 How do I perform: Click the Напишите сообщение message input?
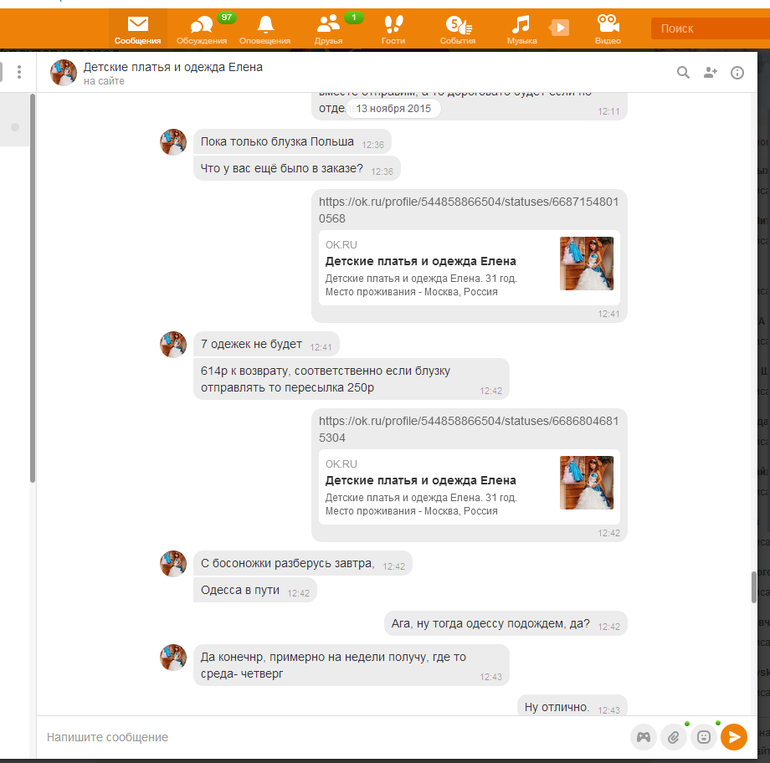[330, 737]
